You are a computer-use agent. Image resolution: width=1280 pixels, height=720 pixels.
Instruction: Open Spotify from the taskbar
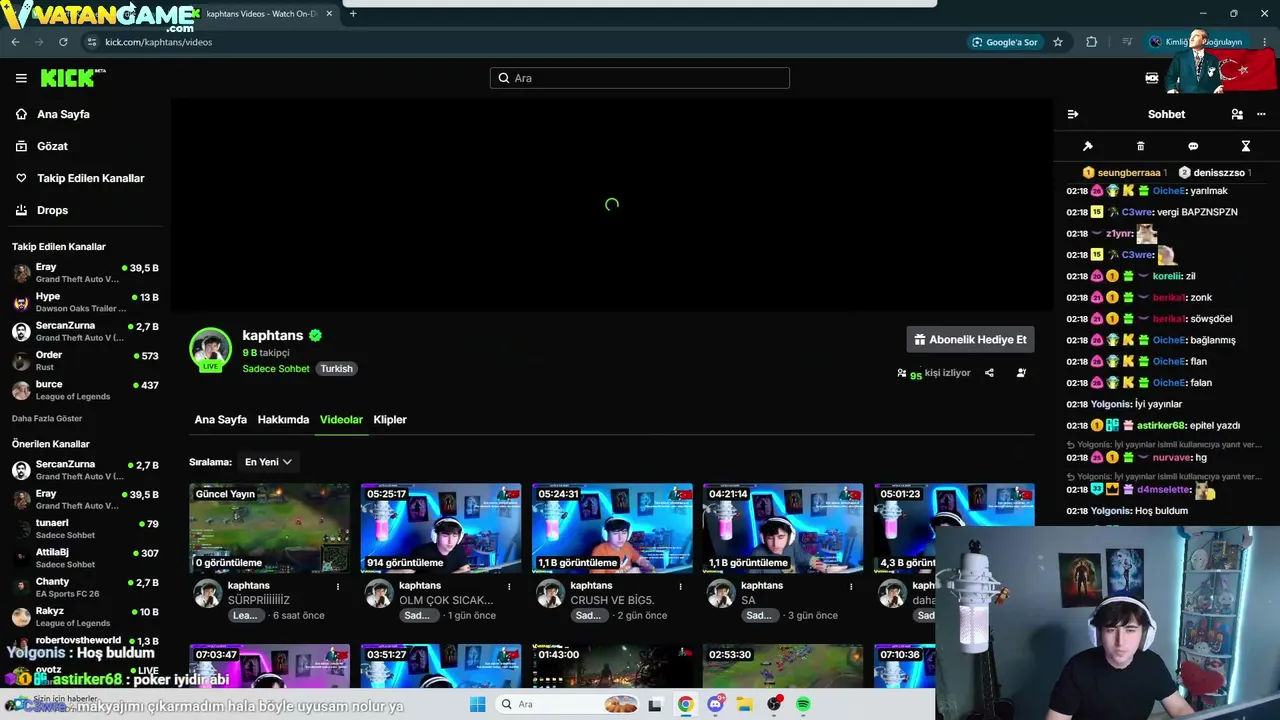[x=803, y=704]
